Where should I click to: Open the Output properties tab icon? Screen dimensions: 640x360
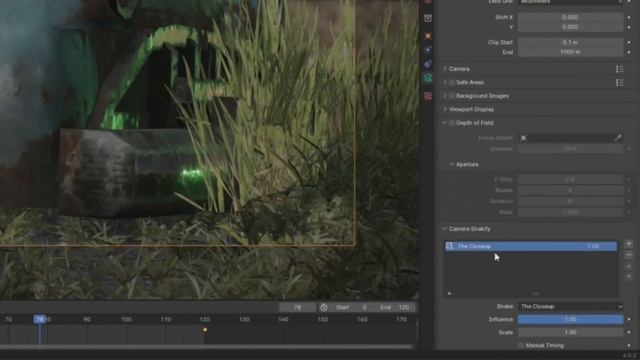coord(428,18)
